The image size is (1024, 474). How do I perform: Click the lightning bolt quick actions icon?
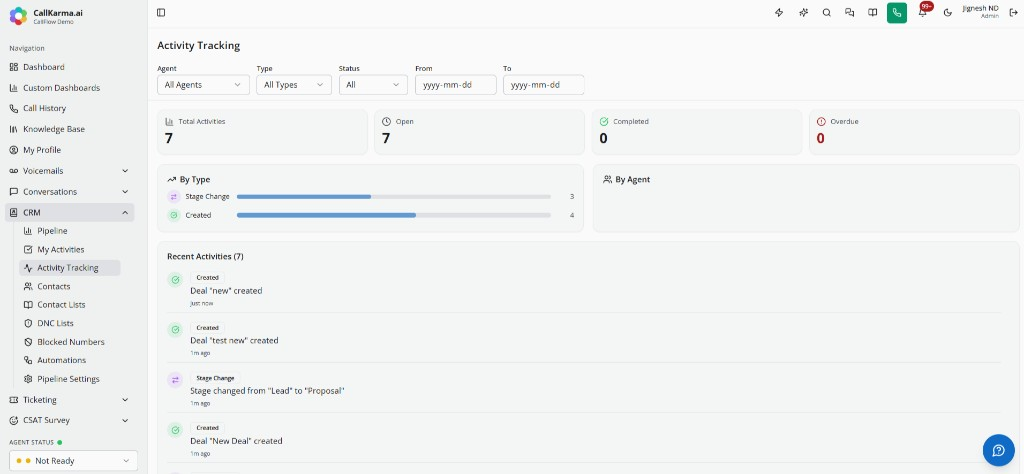(778, 12)
